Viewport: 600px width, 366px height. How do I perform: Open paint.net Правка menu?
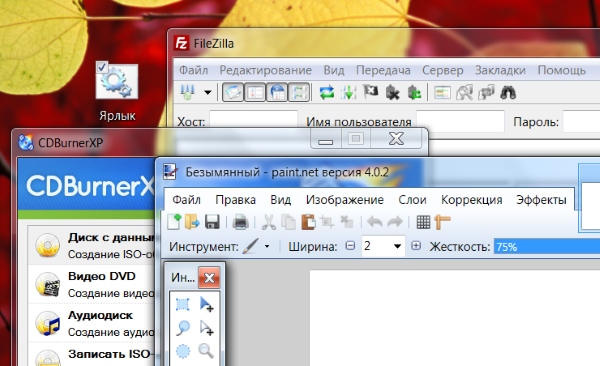[x=235, y=199]
